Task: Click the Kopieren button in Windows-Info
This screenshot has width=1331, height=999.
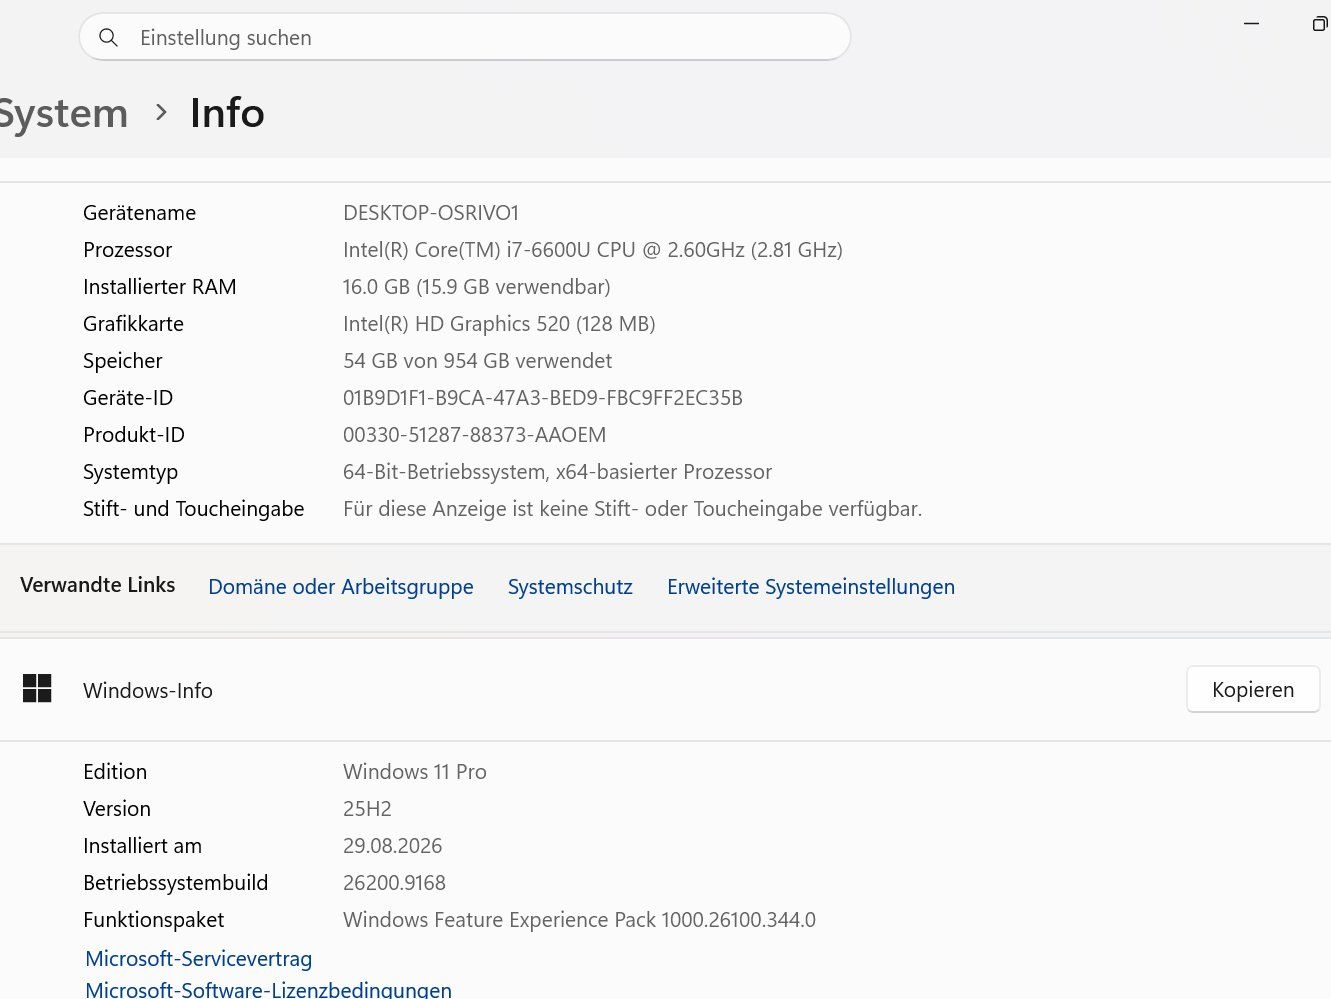Action: tap(1253, 690)
